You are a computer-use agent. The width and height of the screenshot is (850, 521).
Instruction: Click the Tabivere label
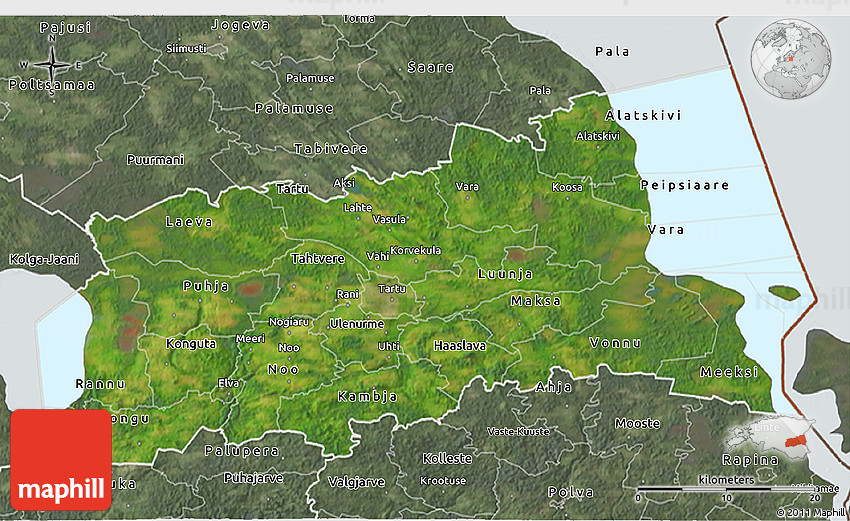pos(331,149)
